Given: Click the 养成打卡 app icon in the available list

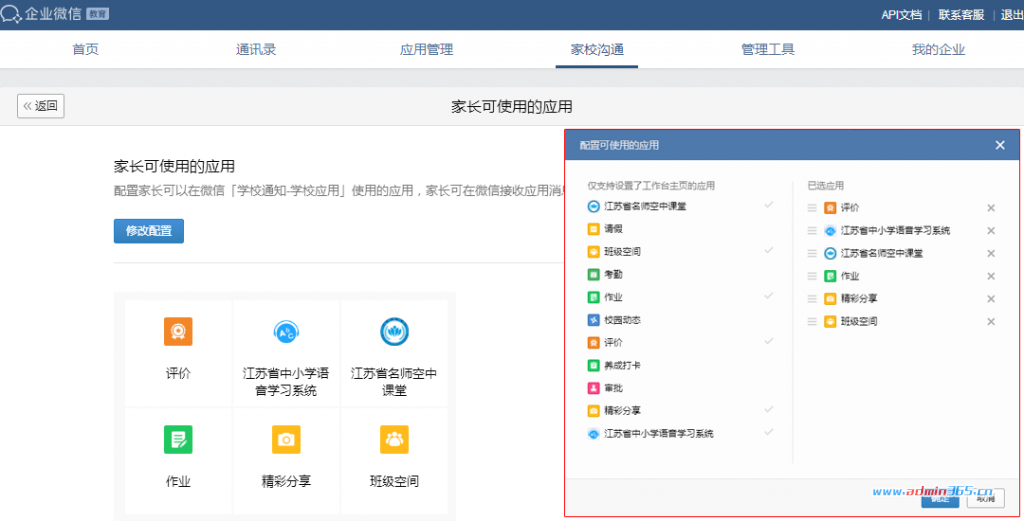Looking at the screenshot, I should tap(593, 366).
